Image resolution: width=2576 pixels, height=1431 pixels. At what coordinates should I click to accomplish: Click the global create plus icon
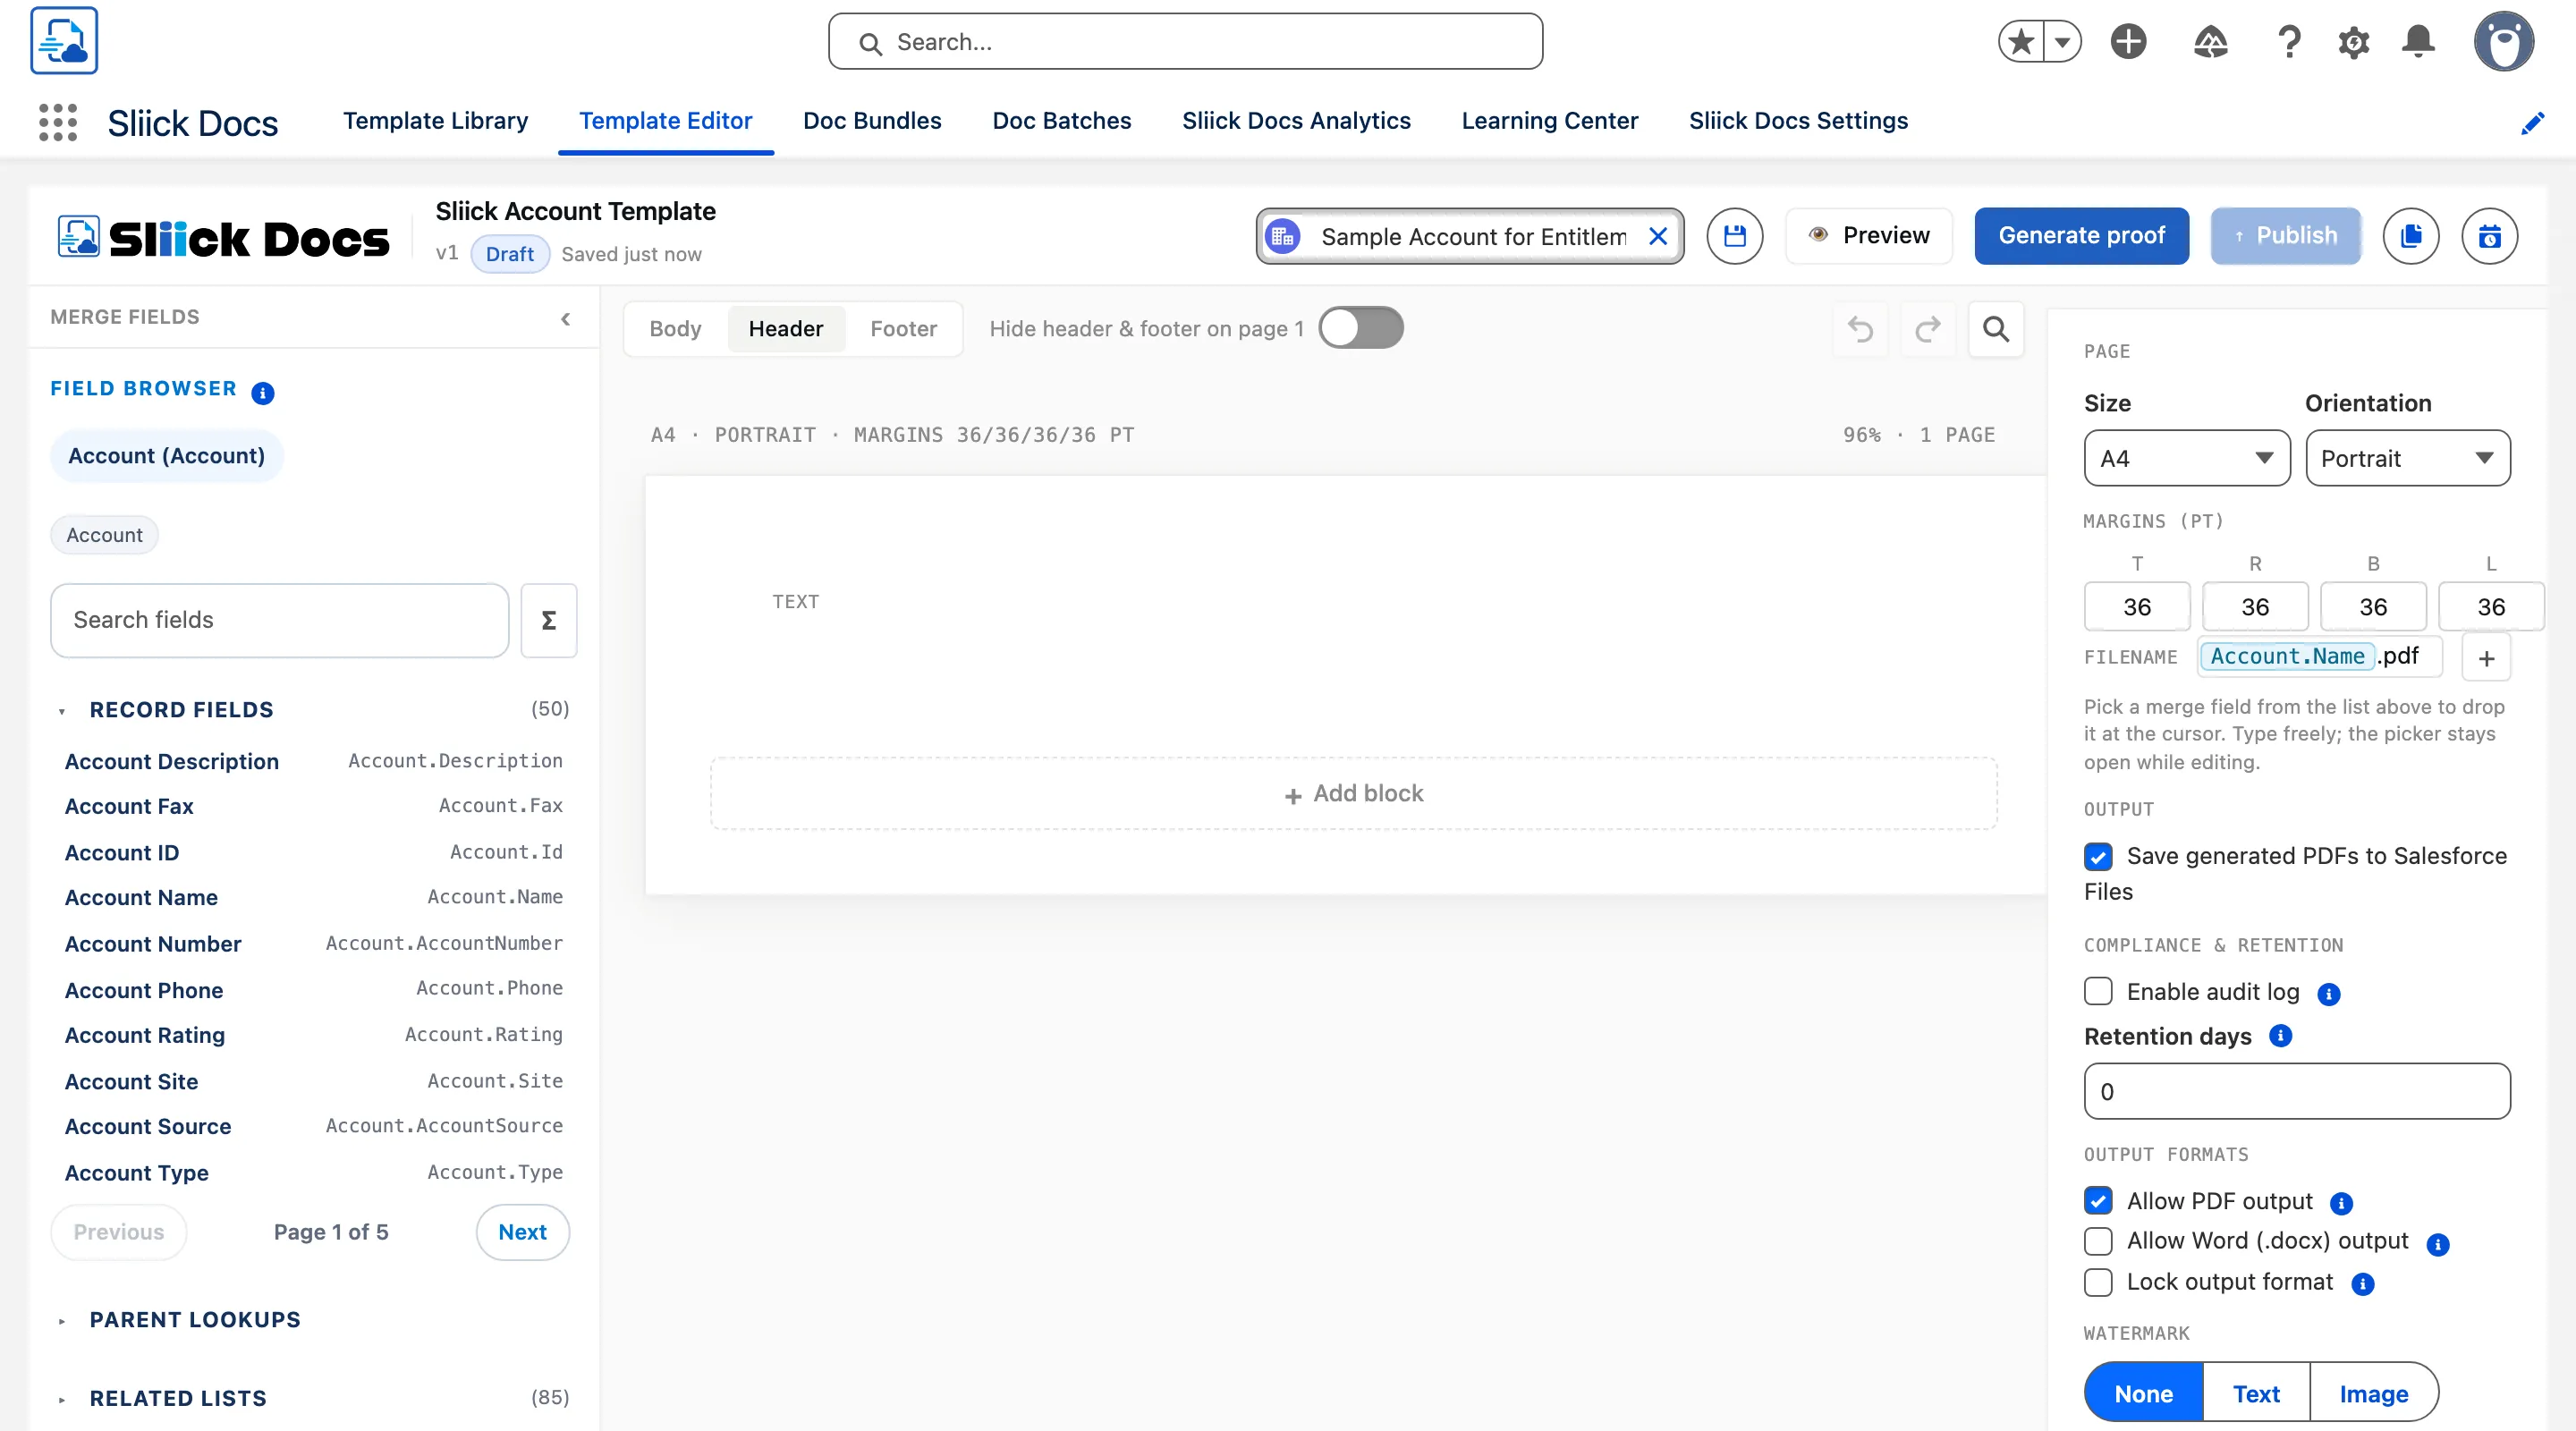pyautogui.click(x=2129, y=42)
